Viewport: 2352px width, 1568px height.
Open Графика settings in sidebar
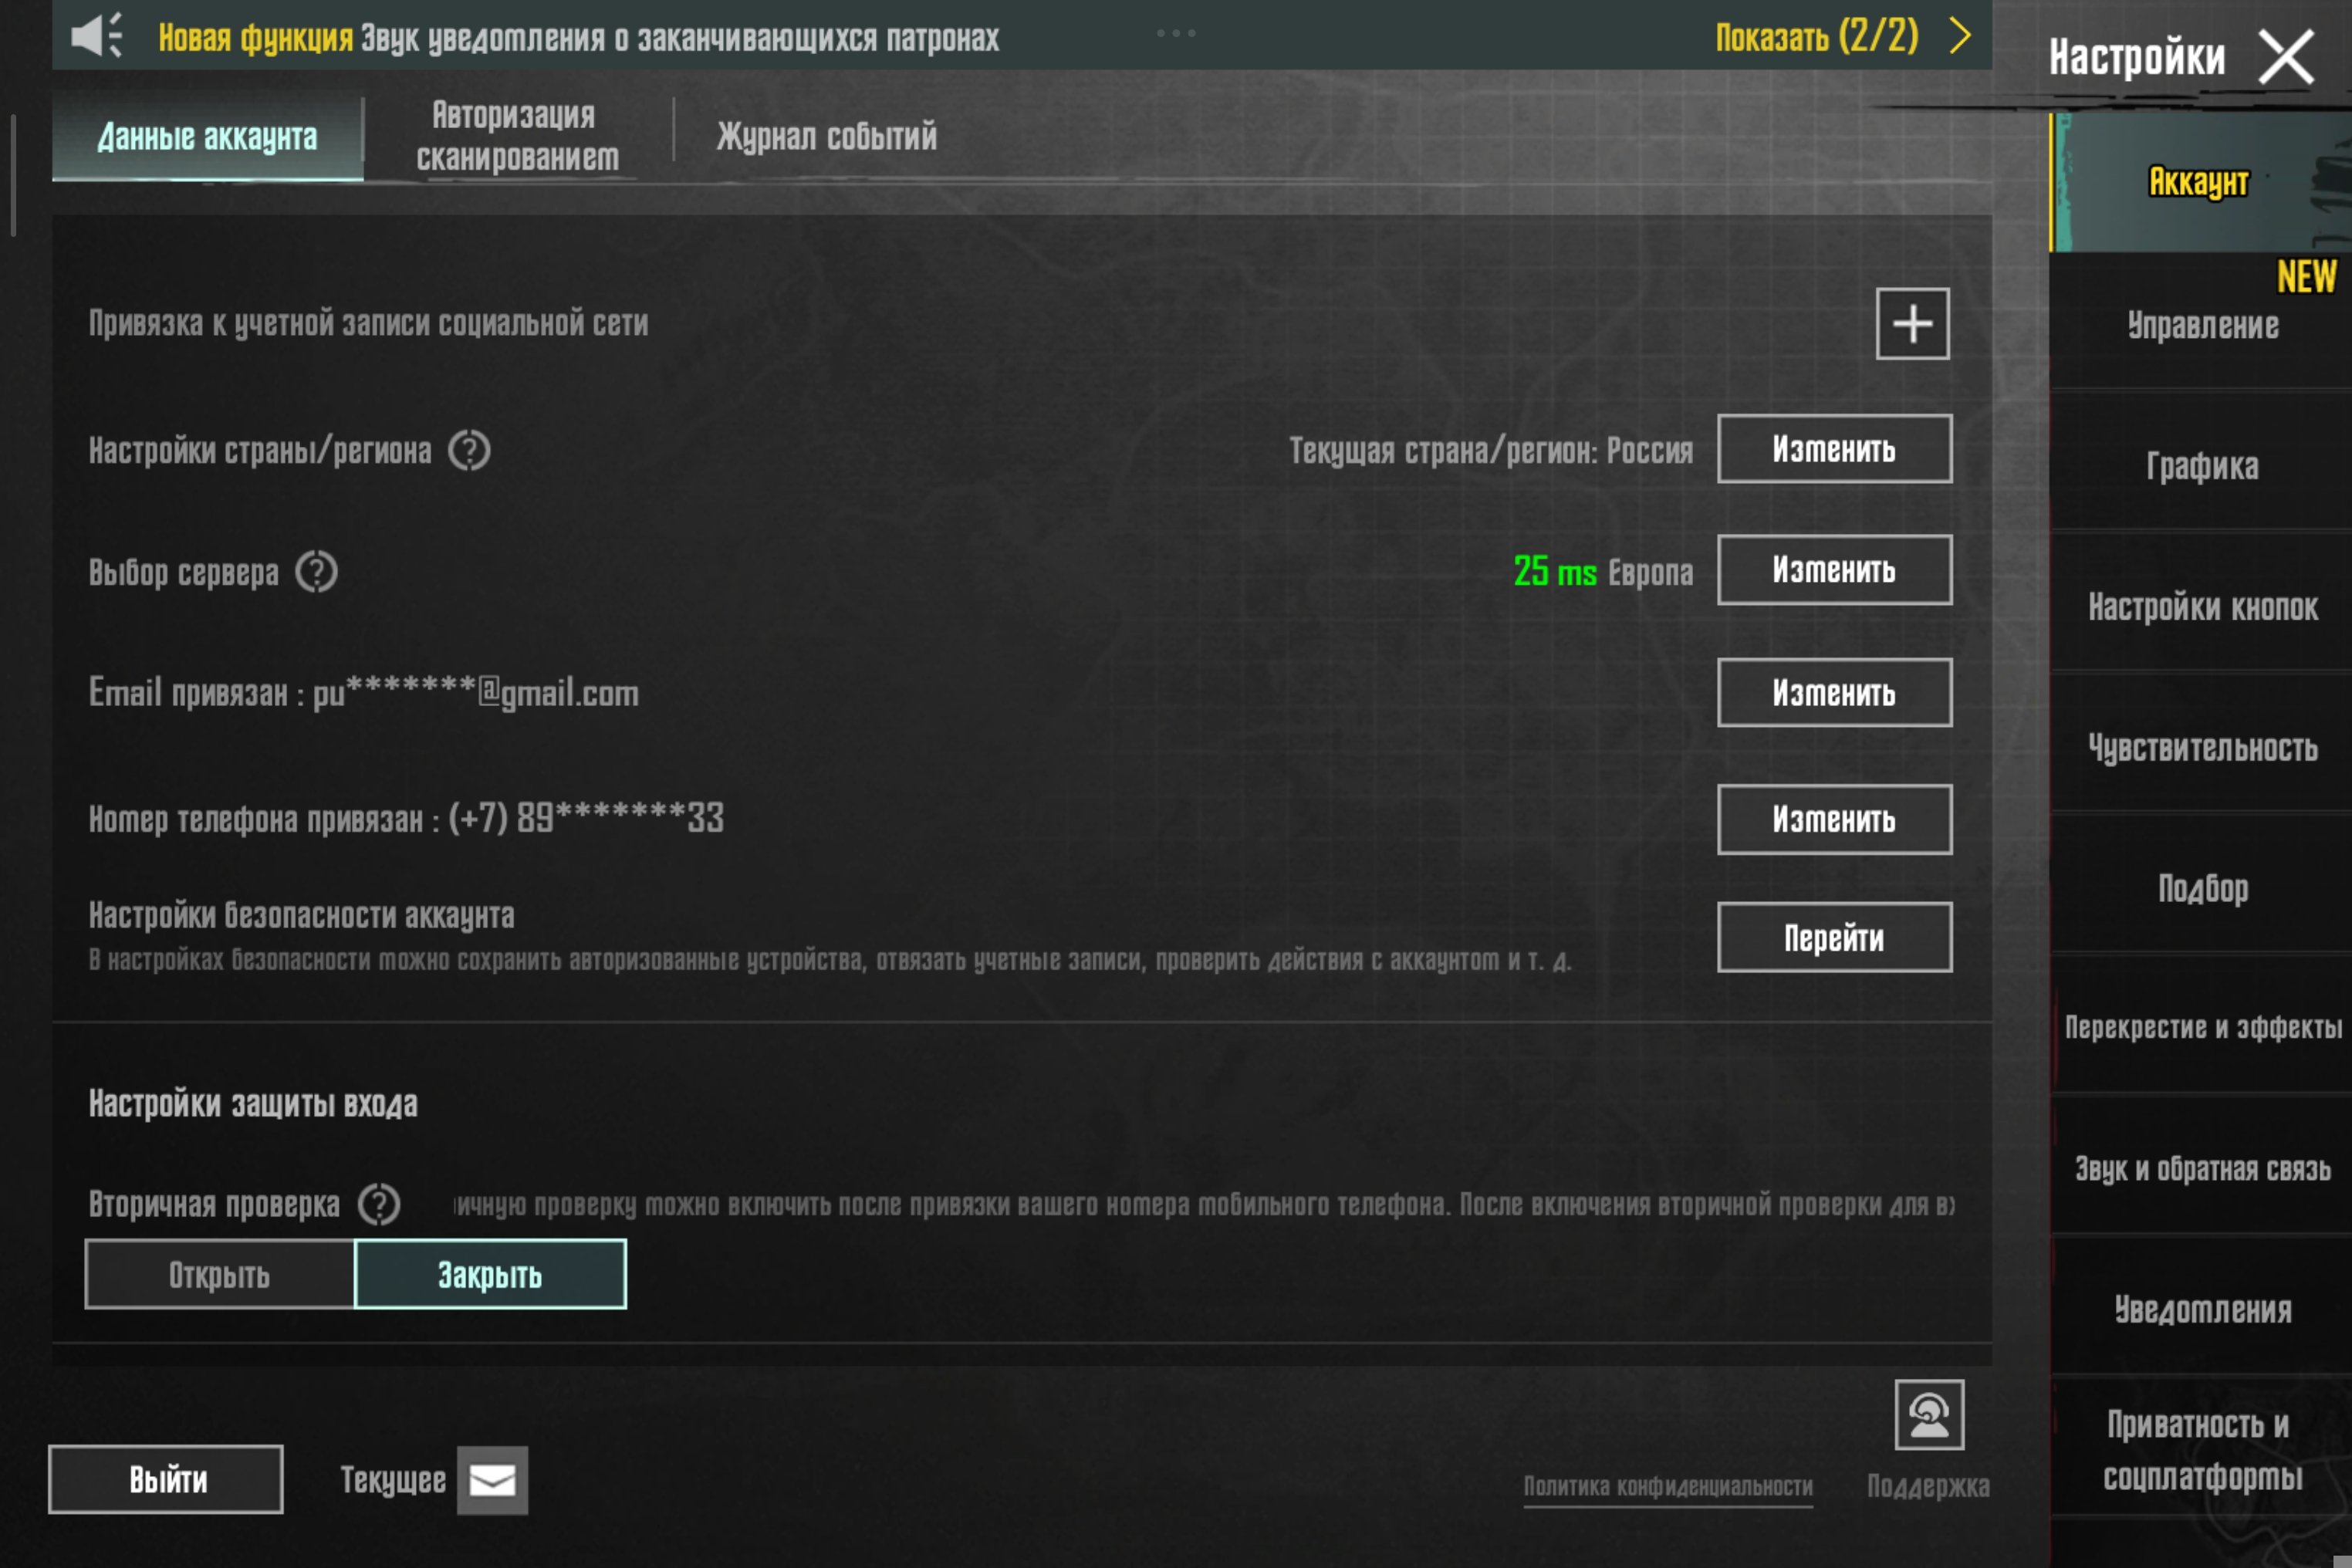[x=2201, y=466]
